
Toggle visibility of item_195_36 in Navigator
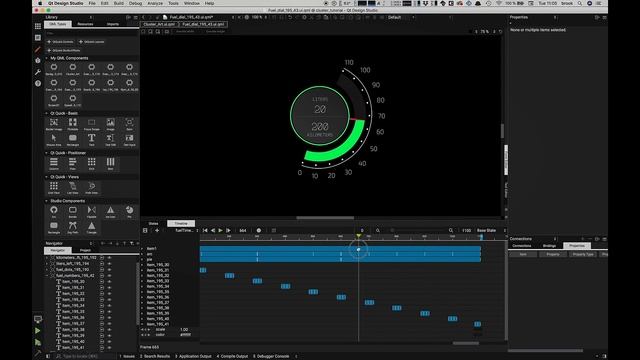109,318
